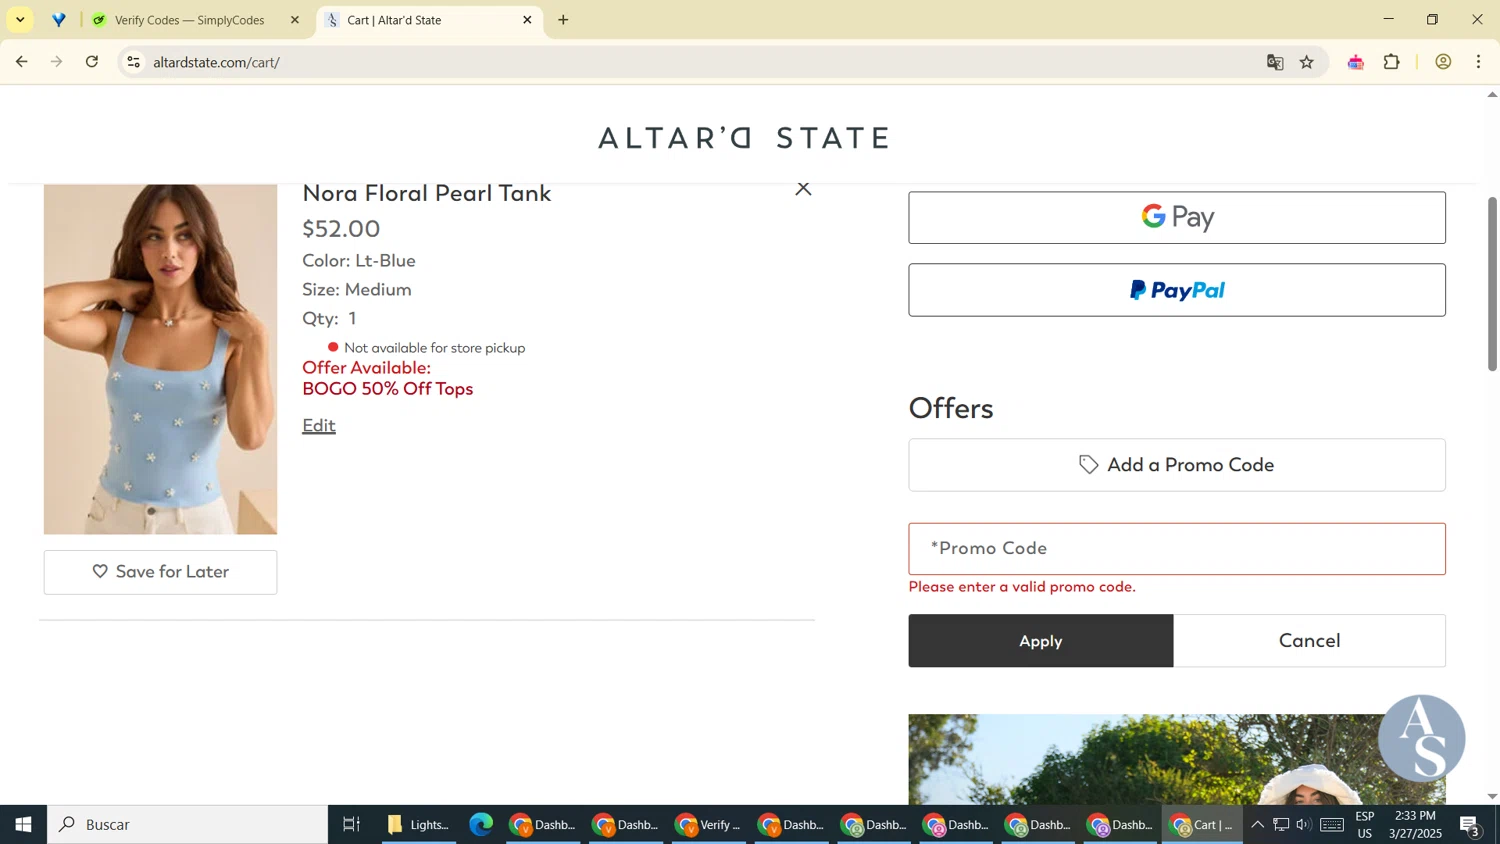
Task: Reload the current page
Action: 92,62
